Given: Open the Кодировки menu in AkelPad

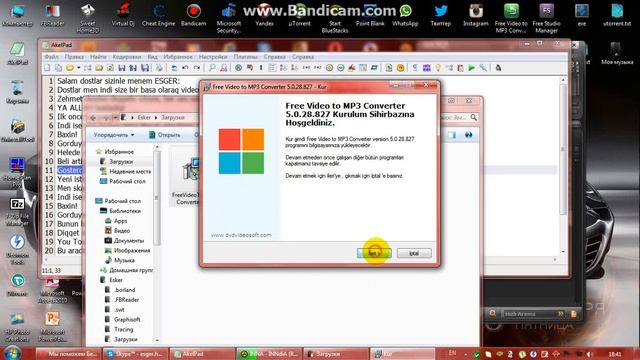Looking at the screenshot, I should pos(127,57).
